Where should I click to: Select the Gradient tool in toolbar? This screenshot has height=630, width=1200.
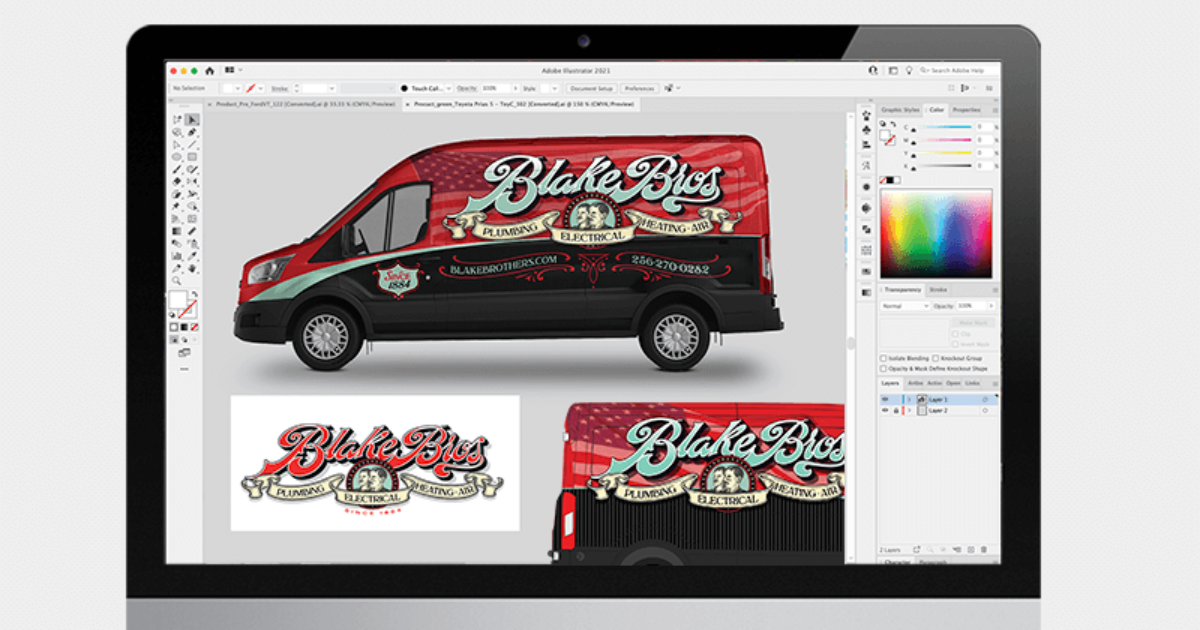177,231
